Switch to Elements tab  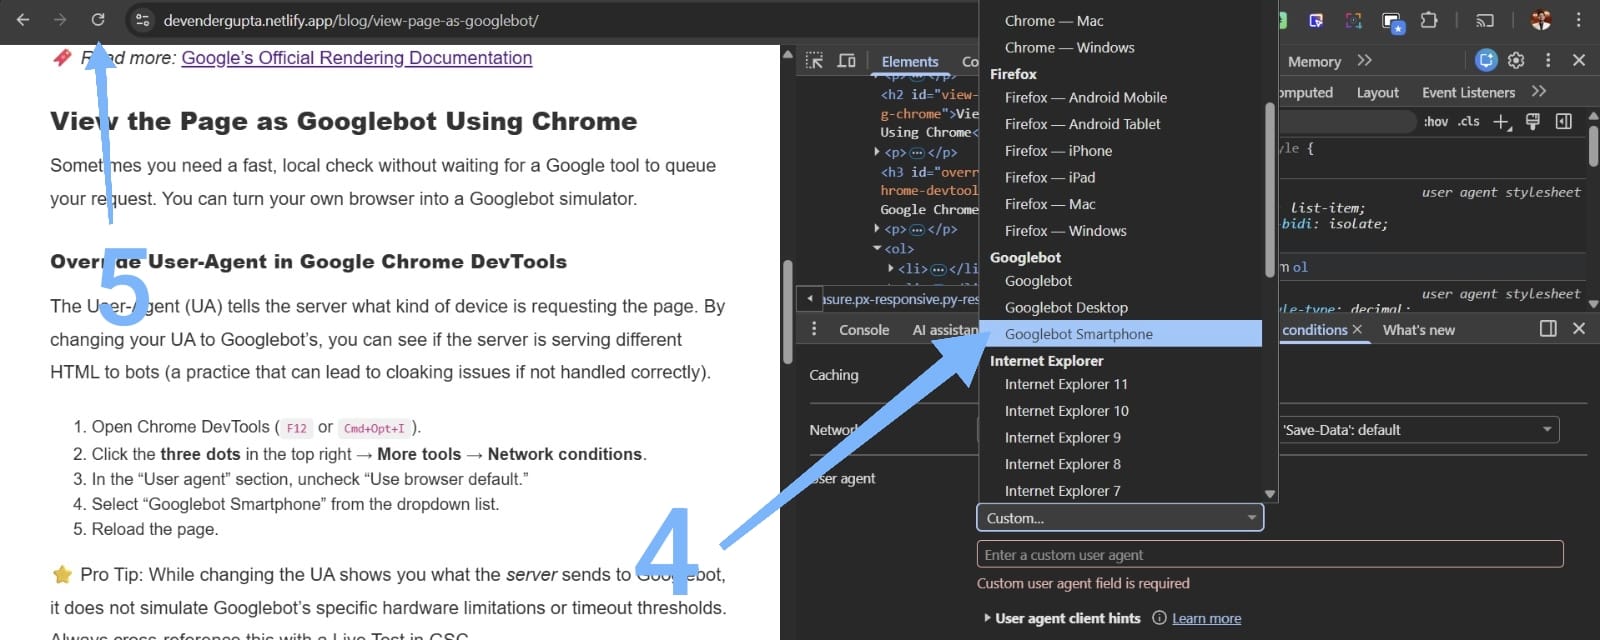click(910, 61)
